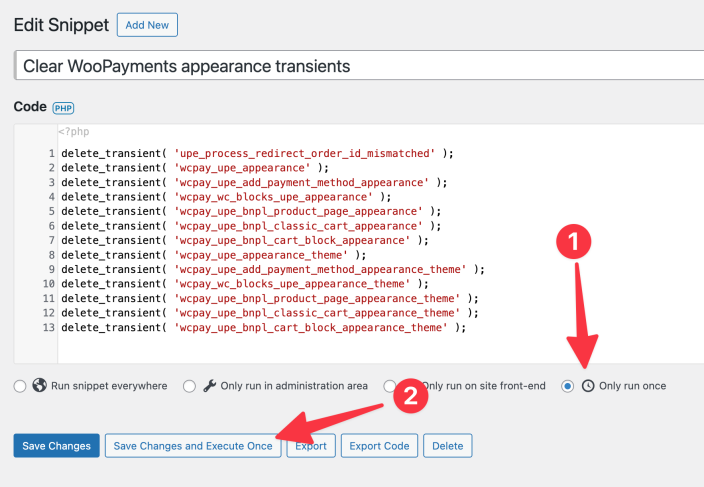The image size is (704, 487).
Task: Delete this snippet with Delete button
Action: pyautogui.click(x=447, y=446)
